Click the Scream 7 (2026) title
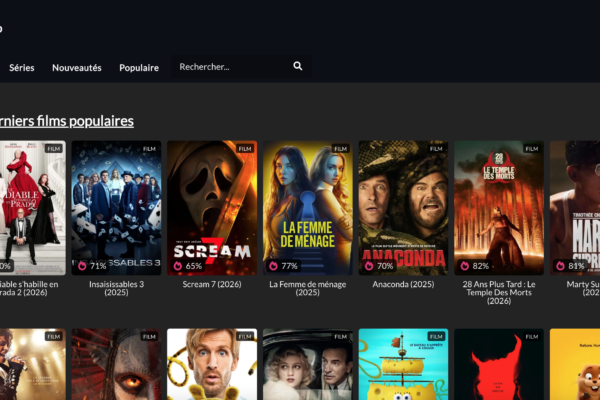This screenshot has height=400, width=600. [x=212, y=284]
